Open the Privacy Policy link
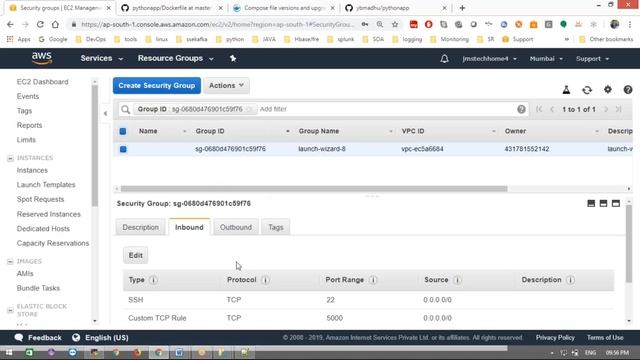Image resolution: width=640 pixels, height=360 pixels. click(x=555, y=338)
